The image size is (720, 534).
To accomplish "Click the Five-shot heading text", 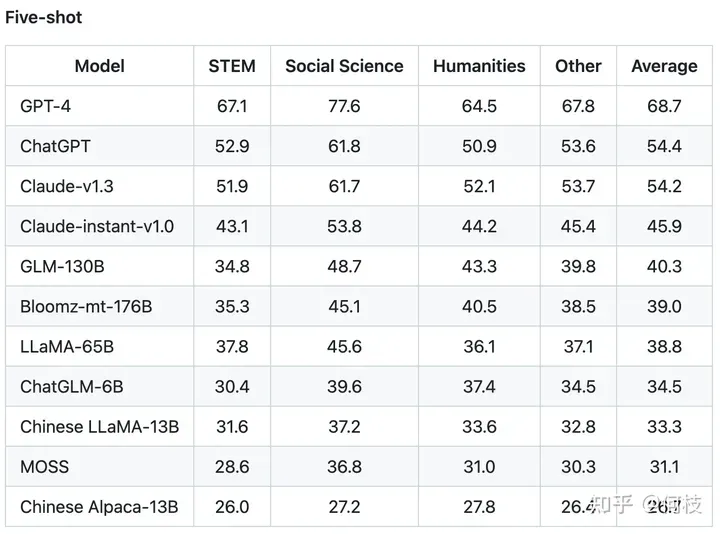I will [44, 17].
